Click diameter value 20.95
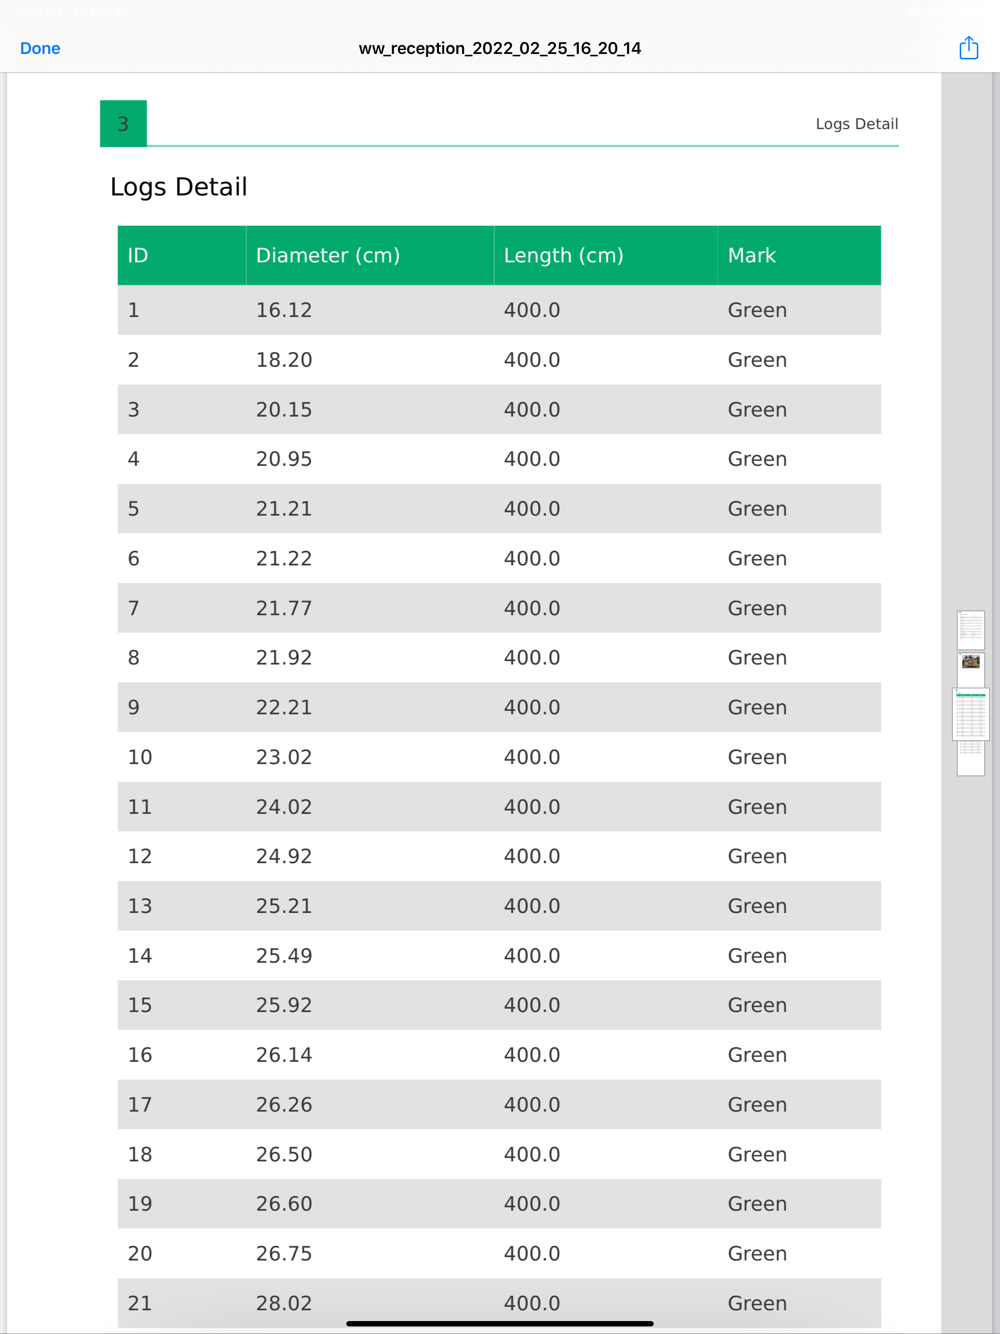 pyautogui.click(x=284, y=459)
